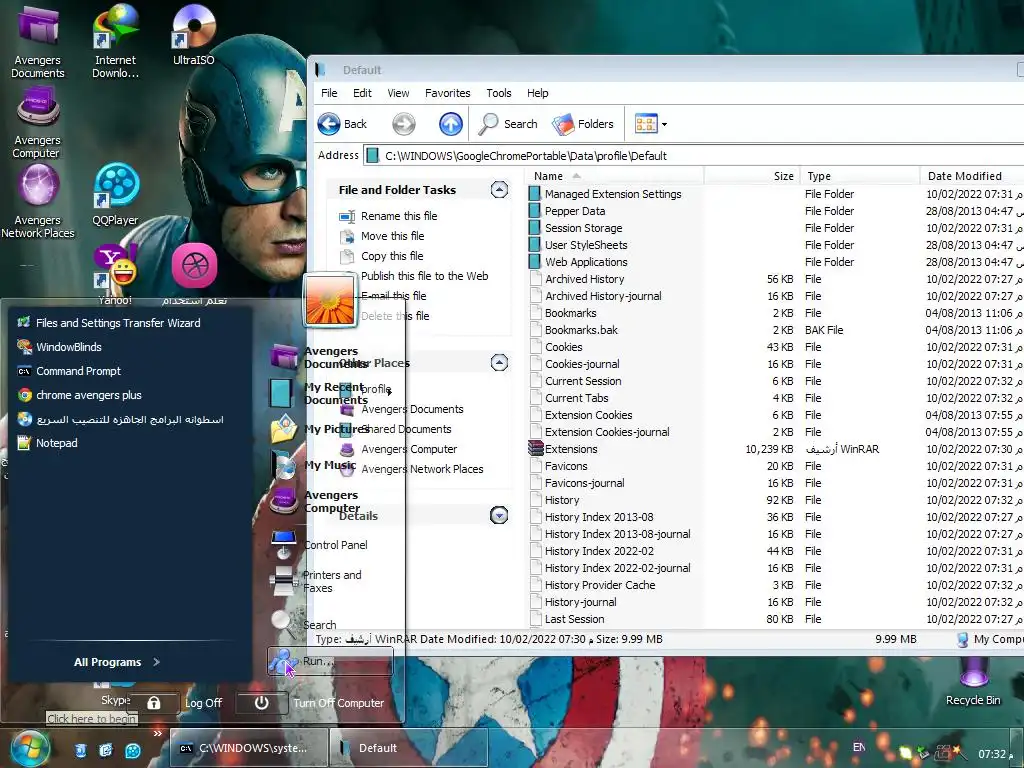
Task: Expand All Programs in Start menu
Action: point(116,662)
